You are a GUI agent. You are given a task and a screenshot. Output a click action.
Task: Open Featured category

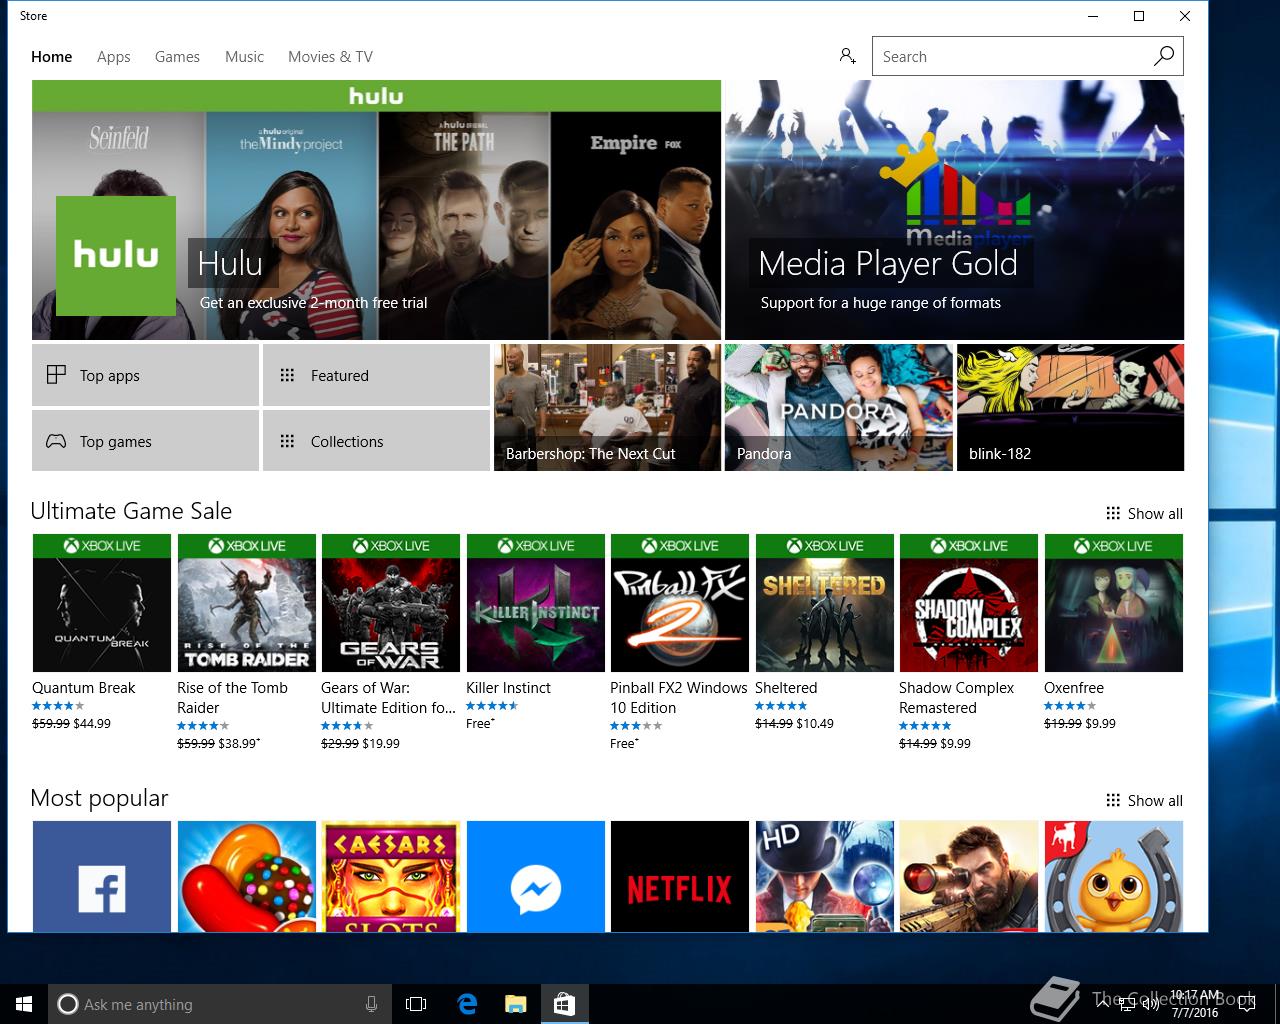click(x=376, y=375)
